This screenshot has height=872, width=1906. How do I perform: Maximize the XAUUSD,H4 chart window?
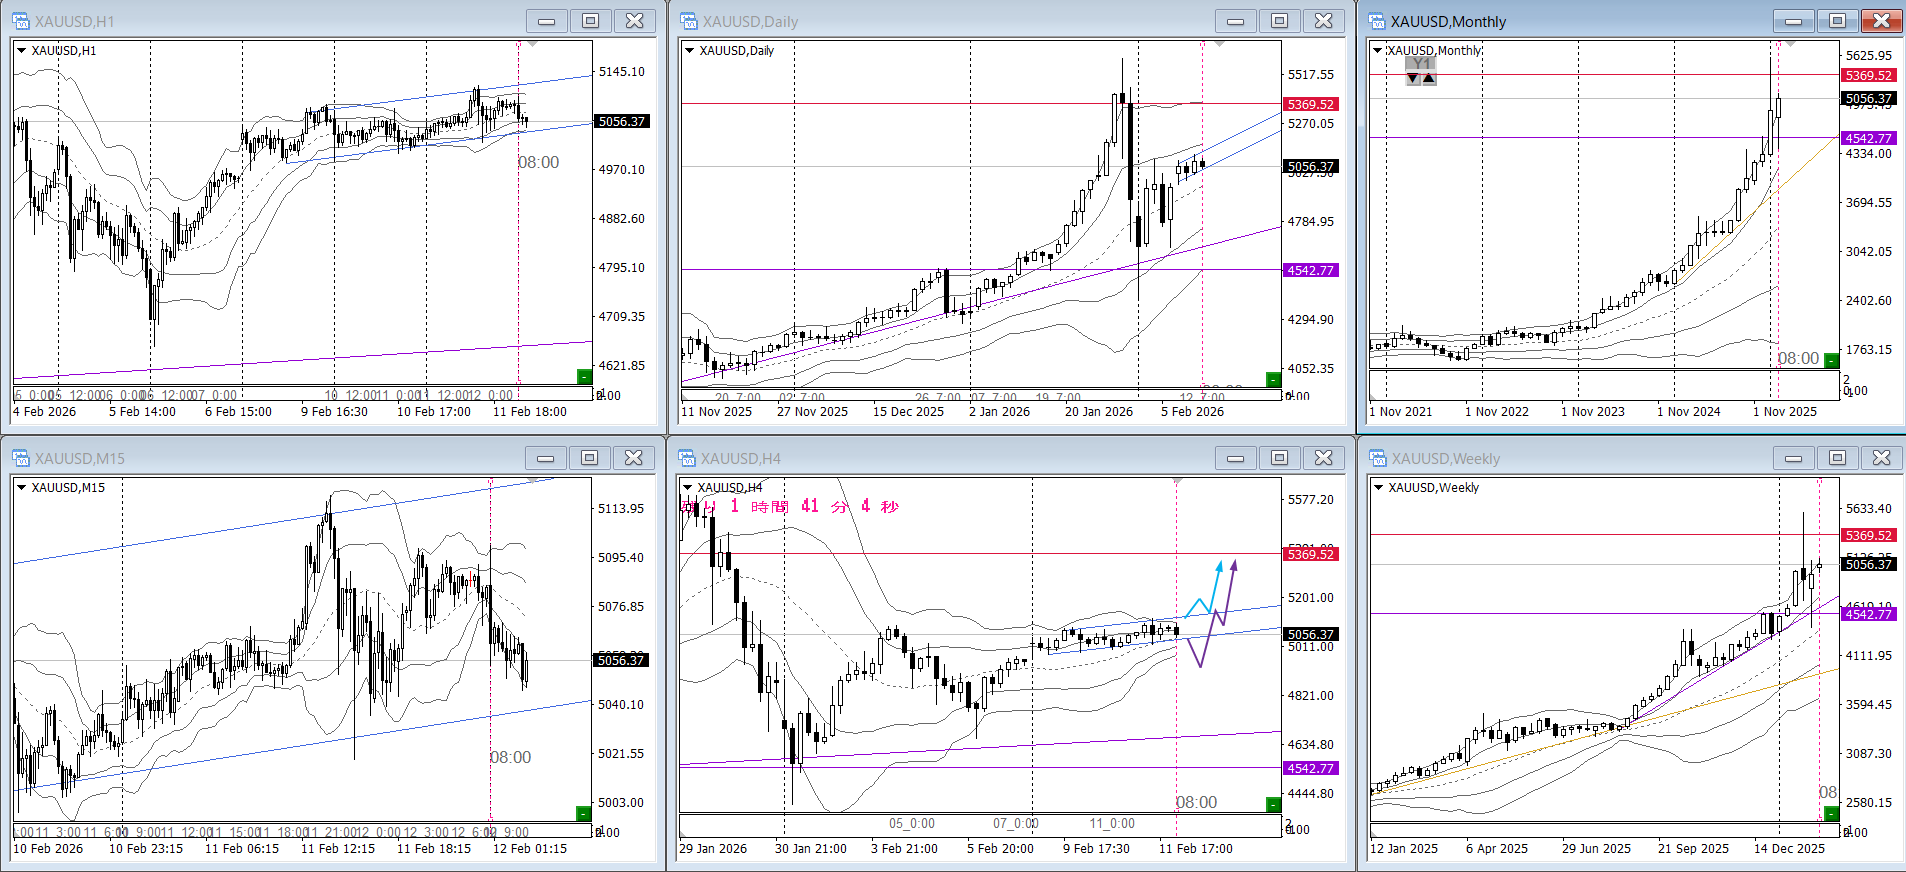click(1279, 458)
